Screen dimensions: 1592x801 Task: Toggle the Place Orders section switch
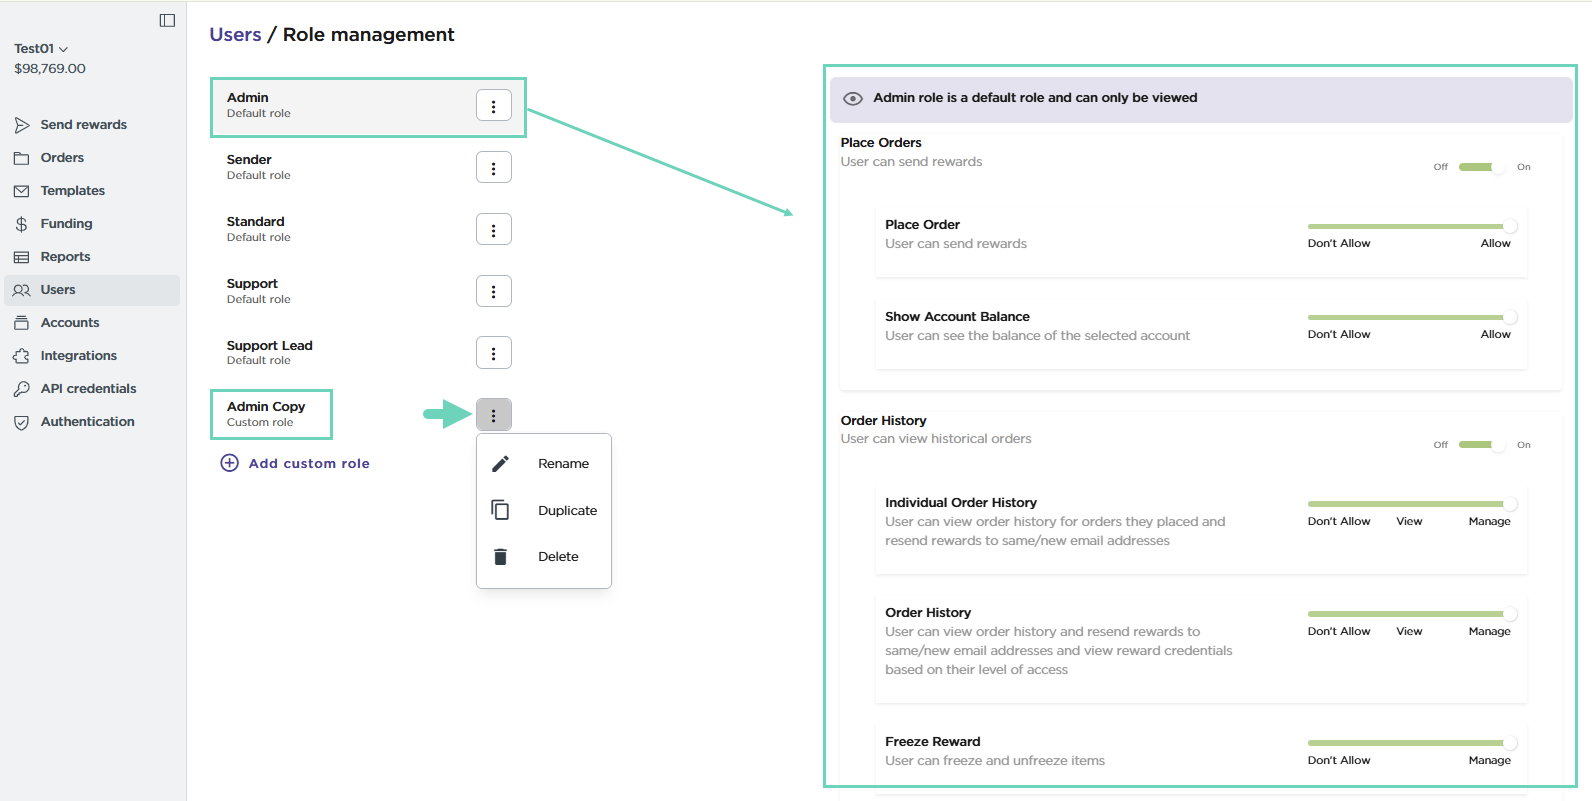click(x=1482, y=167)
